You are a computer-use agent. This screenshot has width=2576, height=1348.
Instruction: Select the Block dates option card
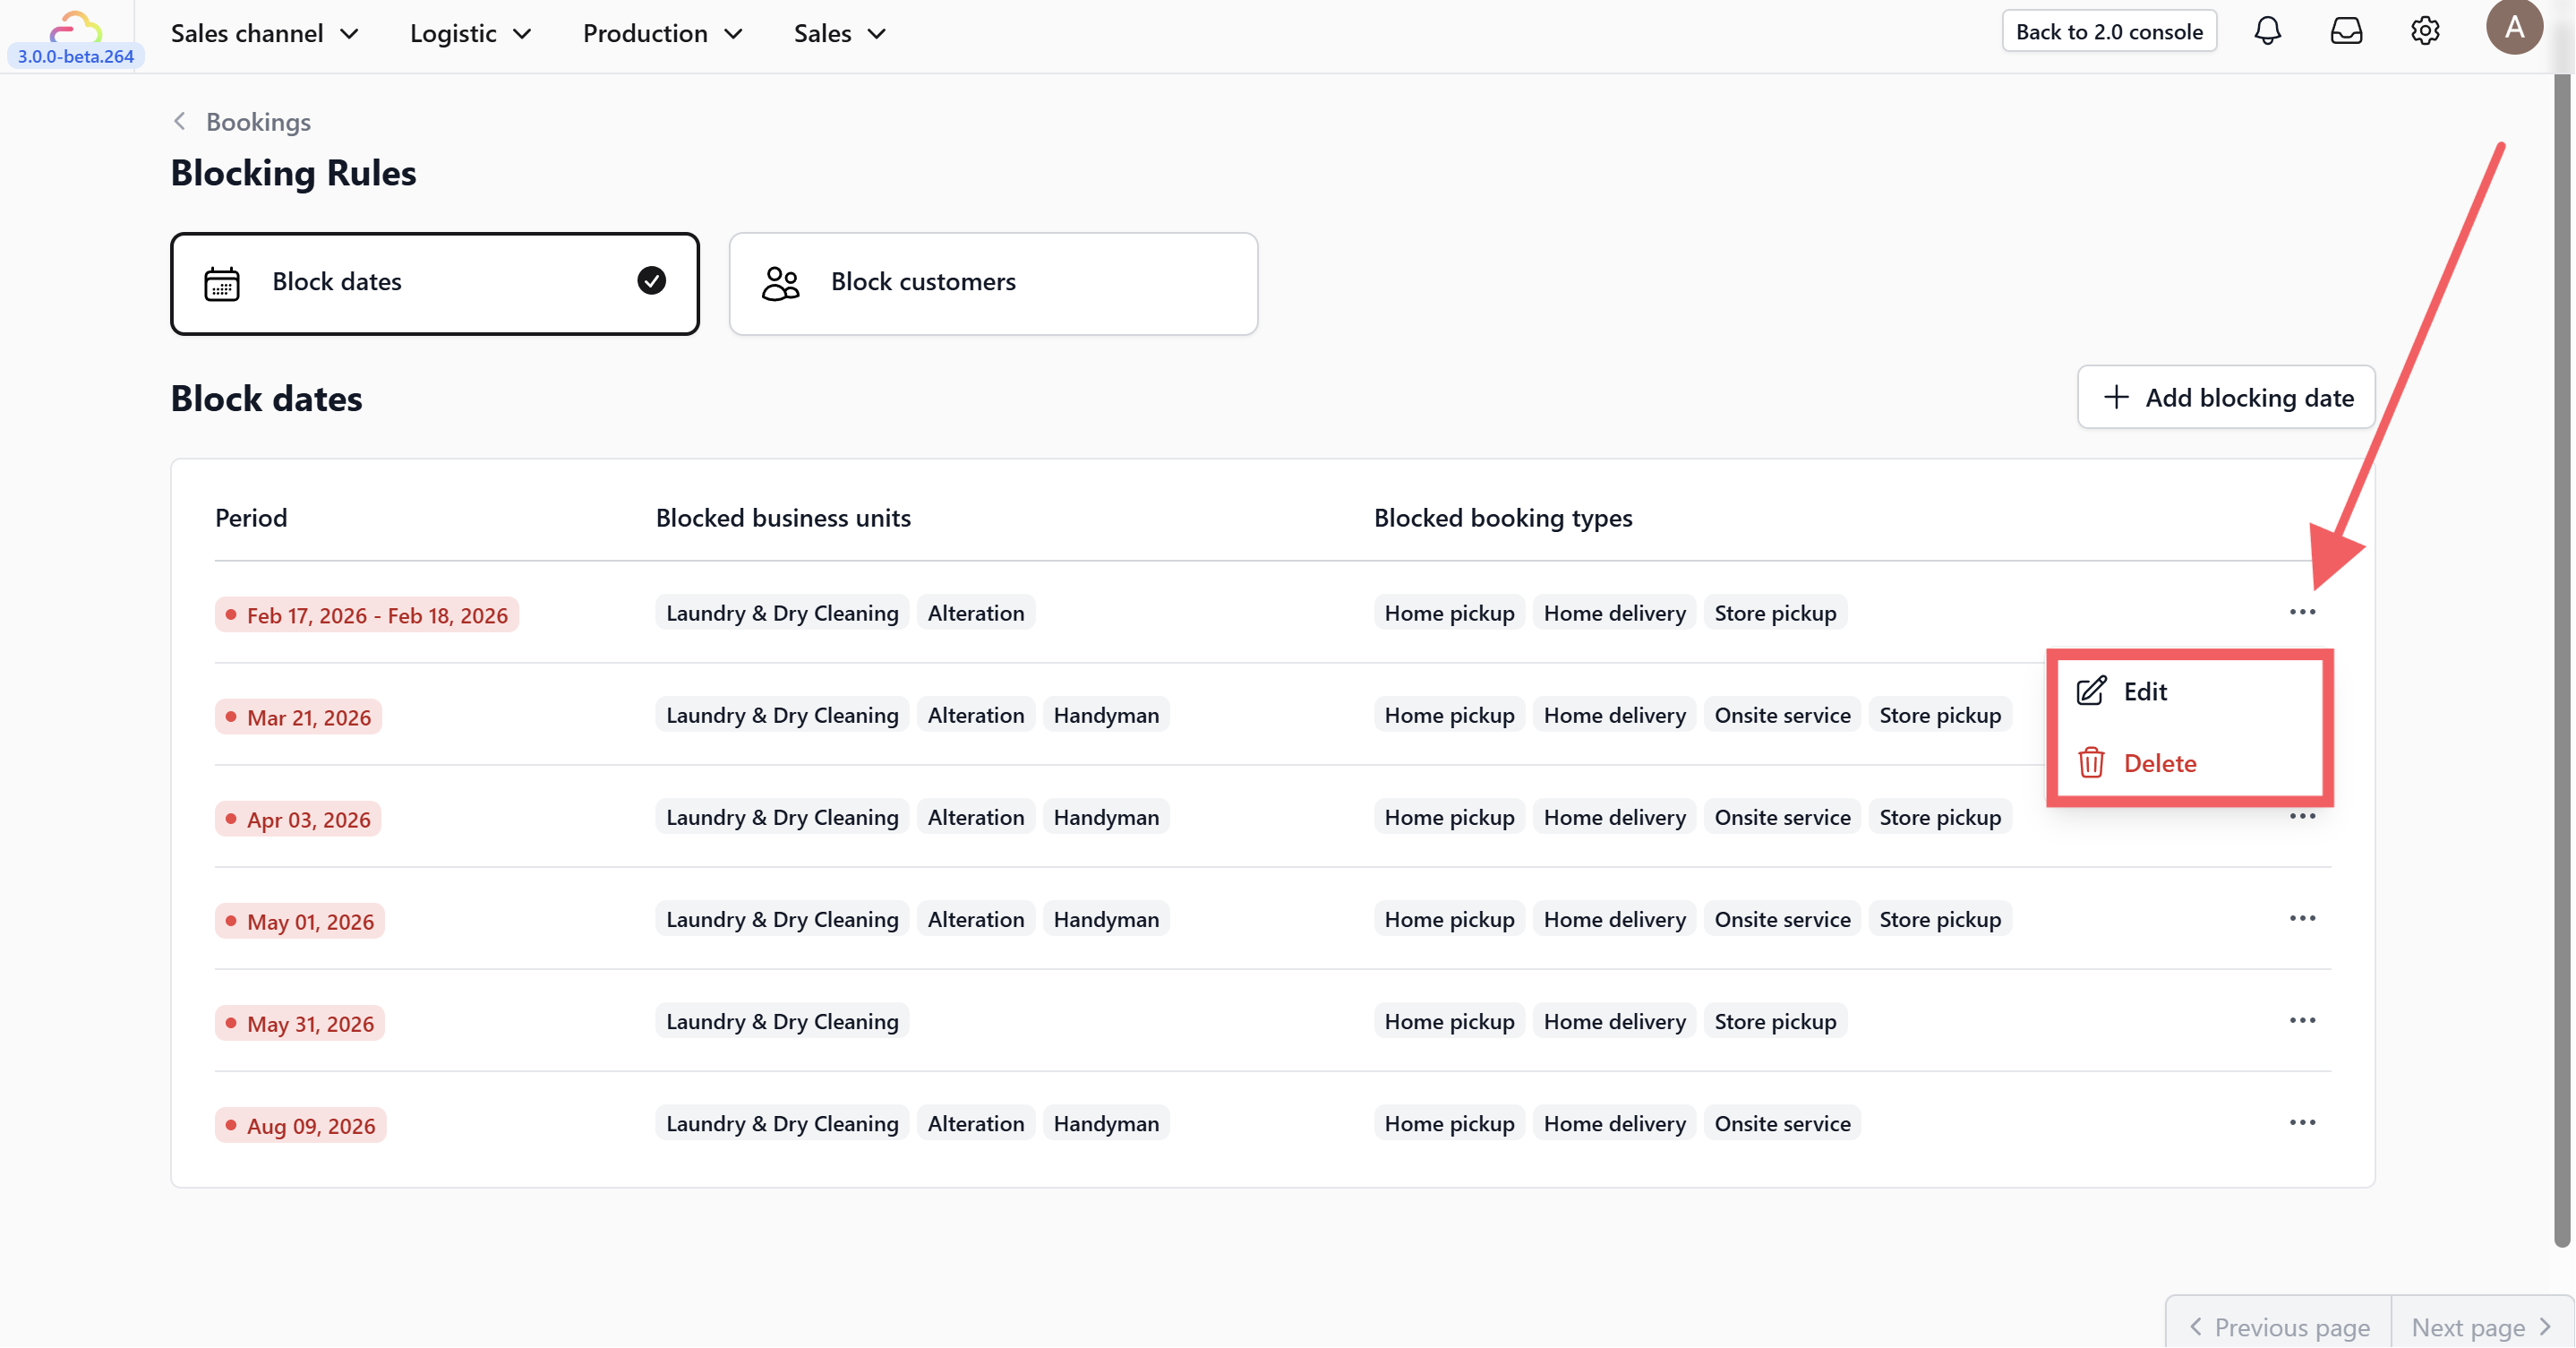pyautogui.click(x=434, y=283)
